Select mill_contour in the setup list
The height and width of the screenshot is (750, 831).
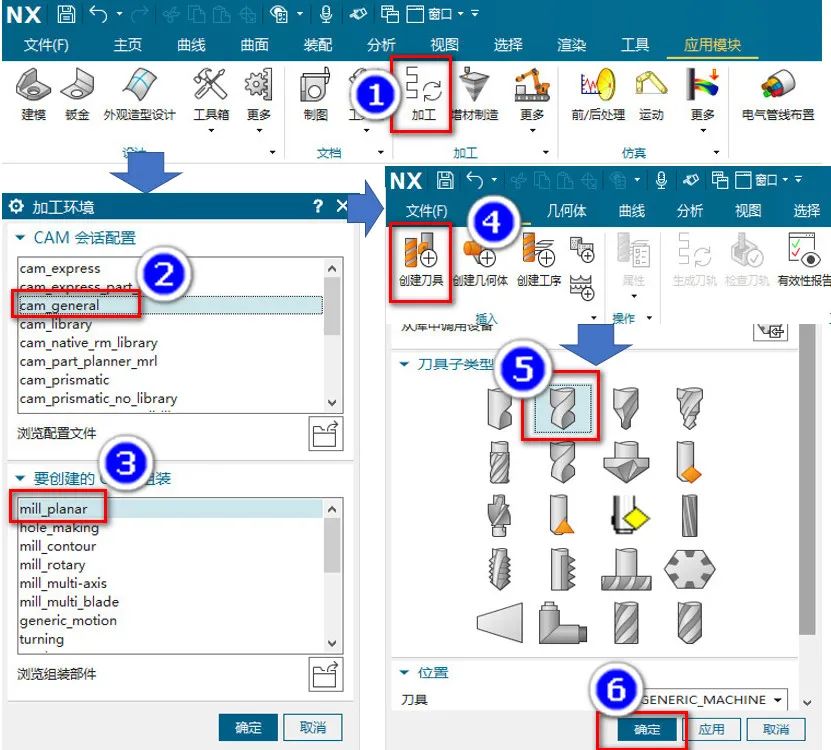[170, 546]
